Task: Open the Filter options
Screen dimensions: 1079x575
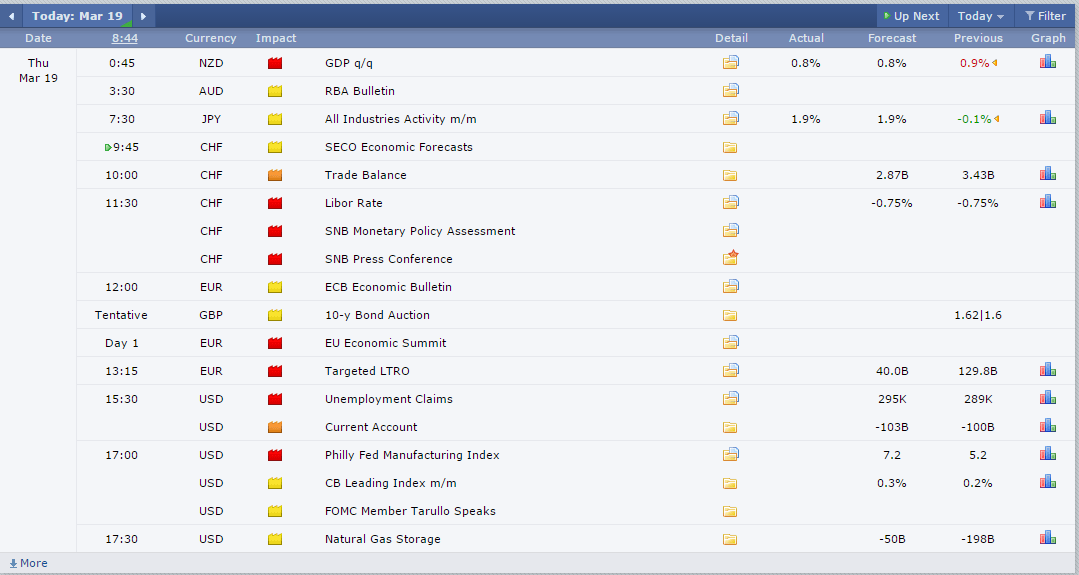Action: [x=1045, y=16]
